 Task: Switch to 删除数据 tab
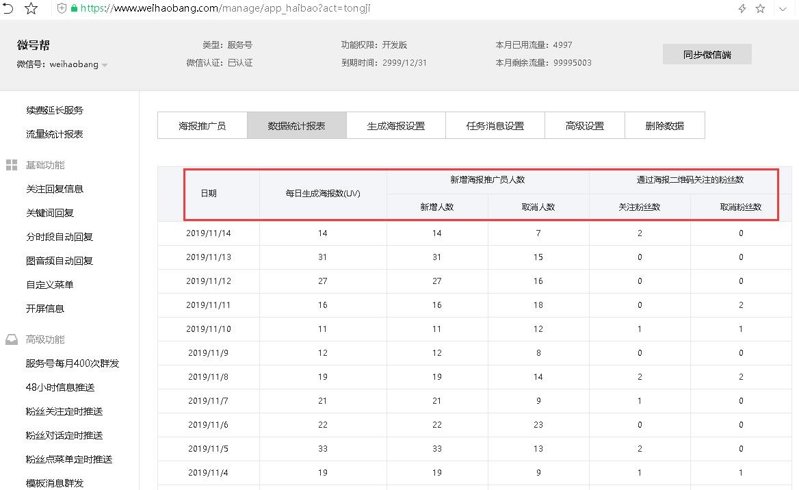click(664, 125)
